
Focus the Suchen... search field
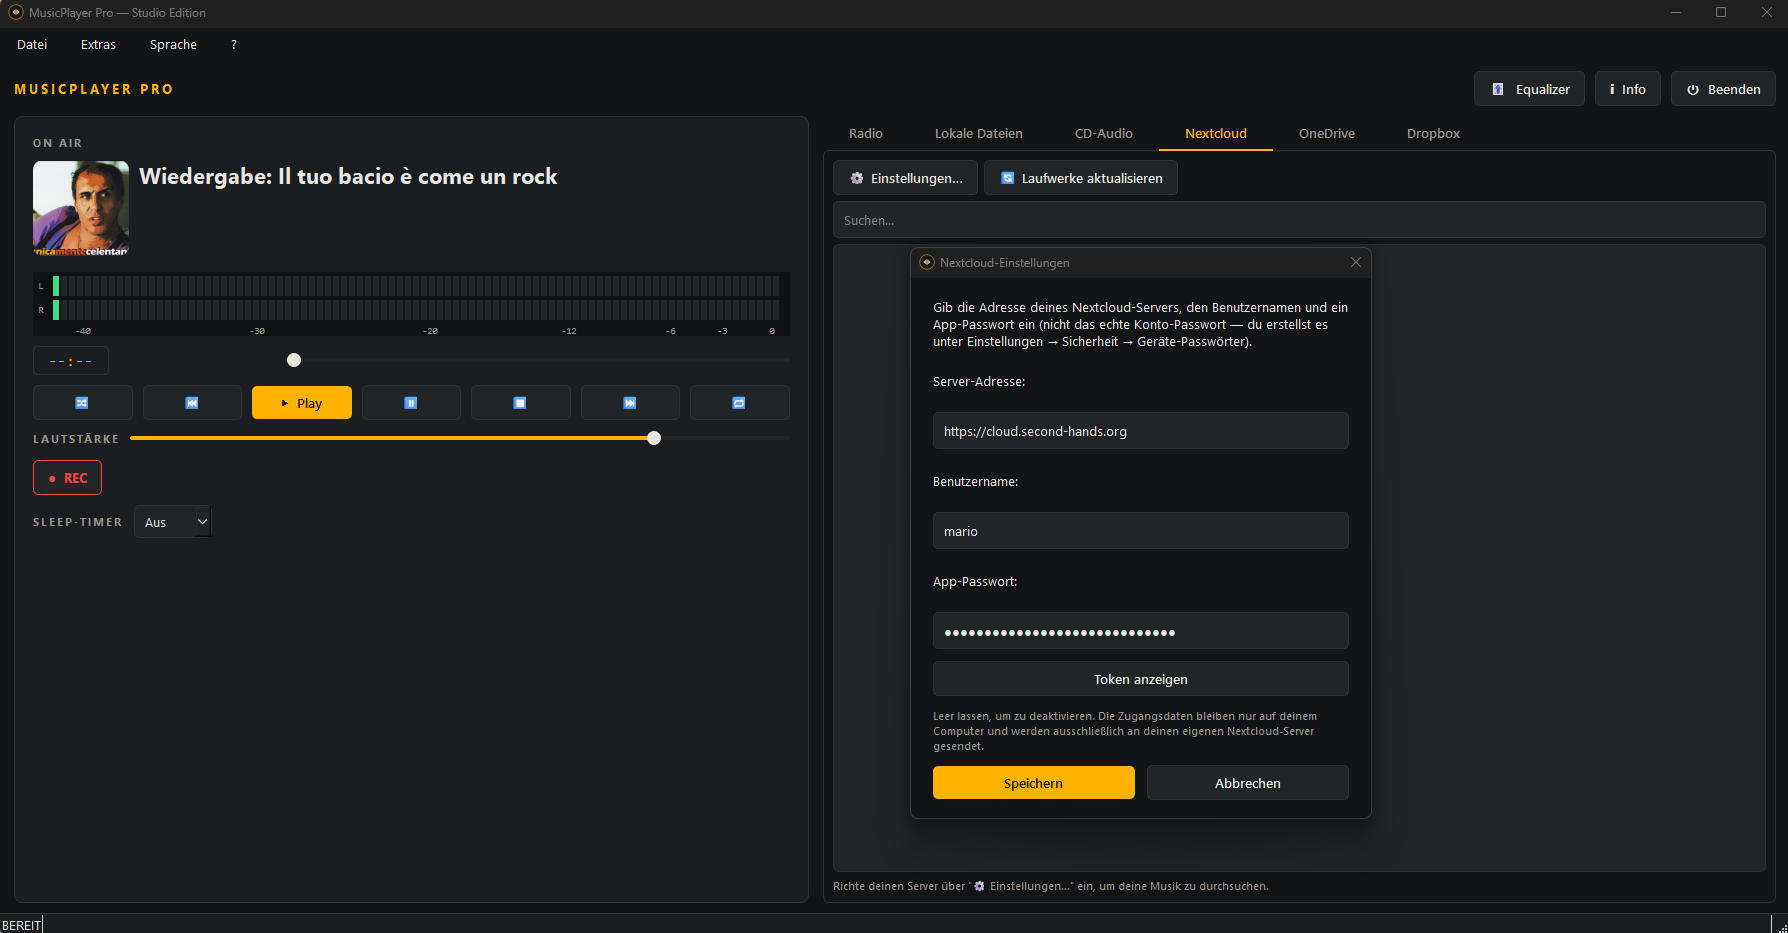[1299, 220]
